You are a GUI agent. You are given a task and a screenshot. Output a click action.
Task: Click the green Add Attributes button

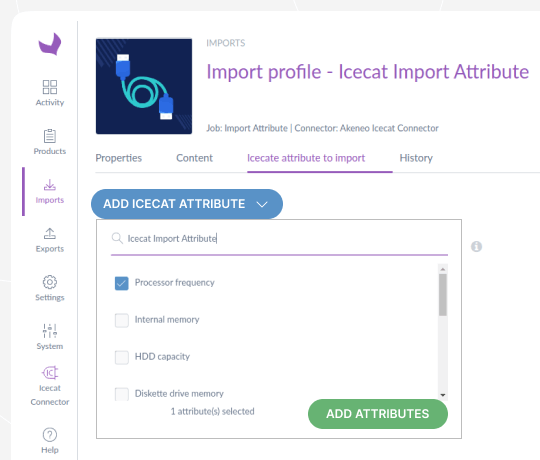(x=378, y=414)
